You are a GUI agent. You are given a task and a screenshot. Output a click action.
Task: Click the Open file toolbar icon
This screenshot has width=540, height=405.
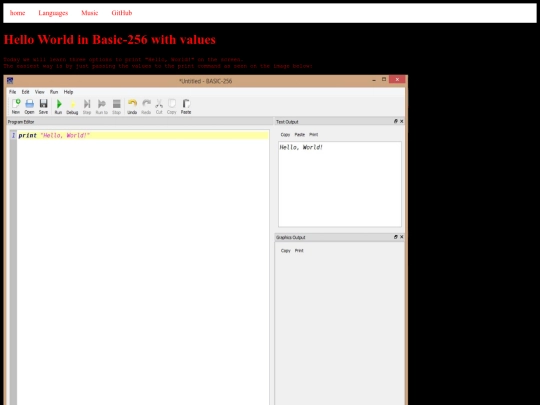click(30, 106)
